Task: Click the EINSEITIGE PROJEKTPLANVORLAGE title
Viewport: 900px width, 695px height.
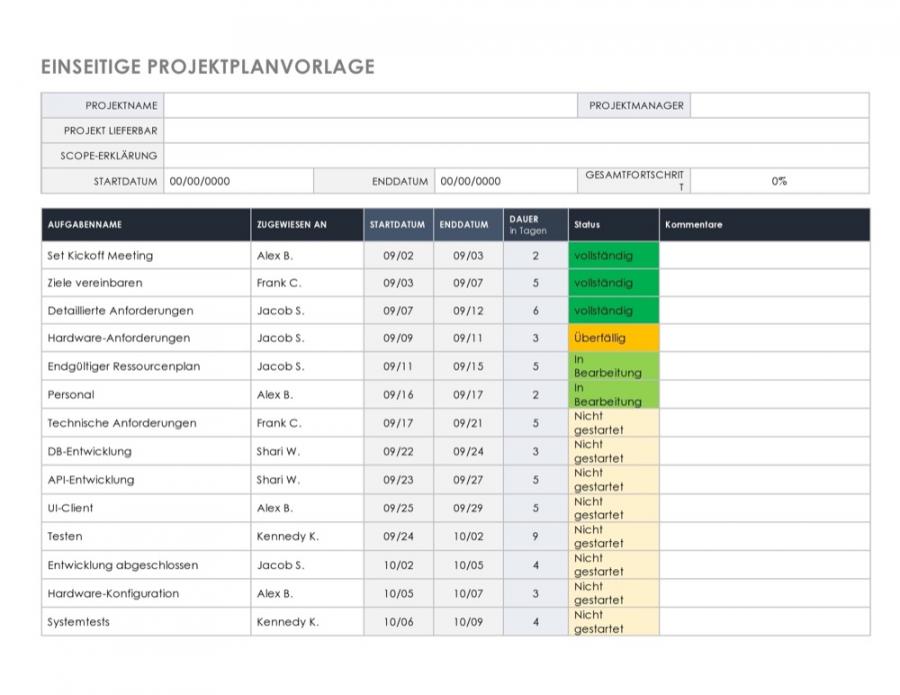Action: (207, 67)
